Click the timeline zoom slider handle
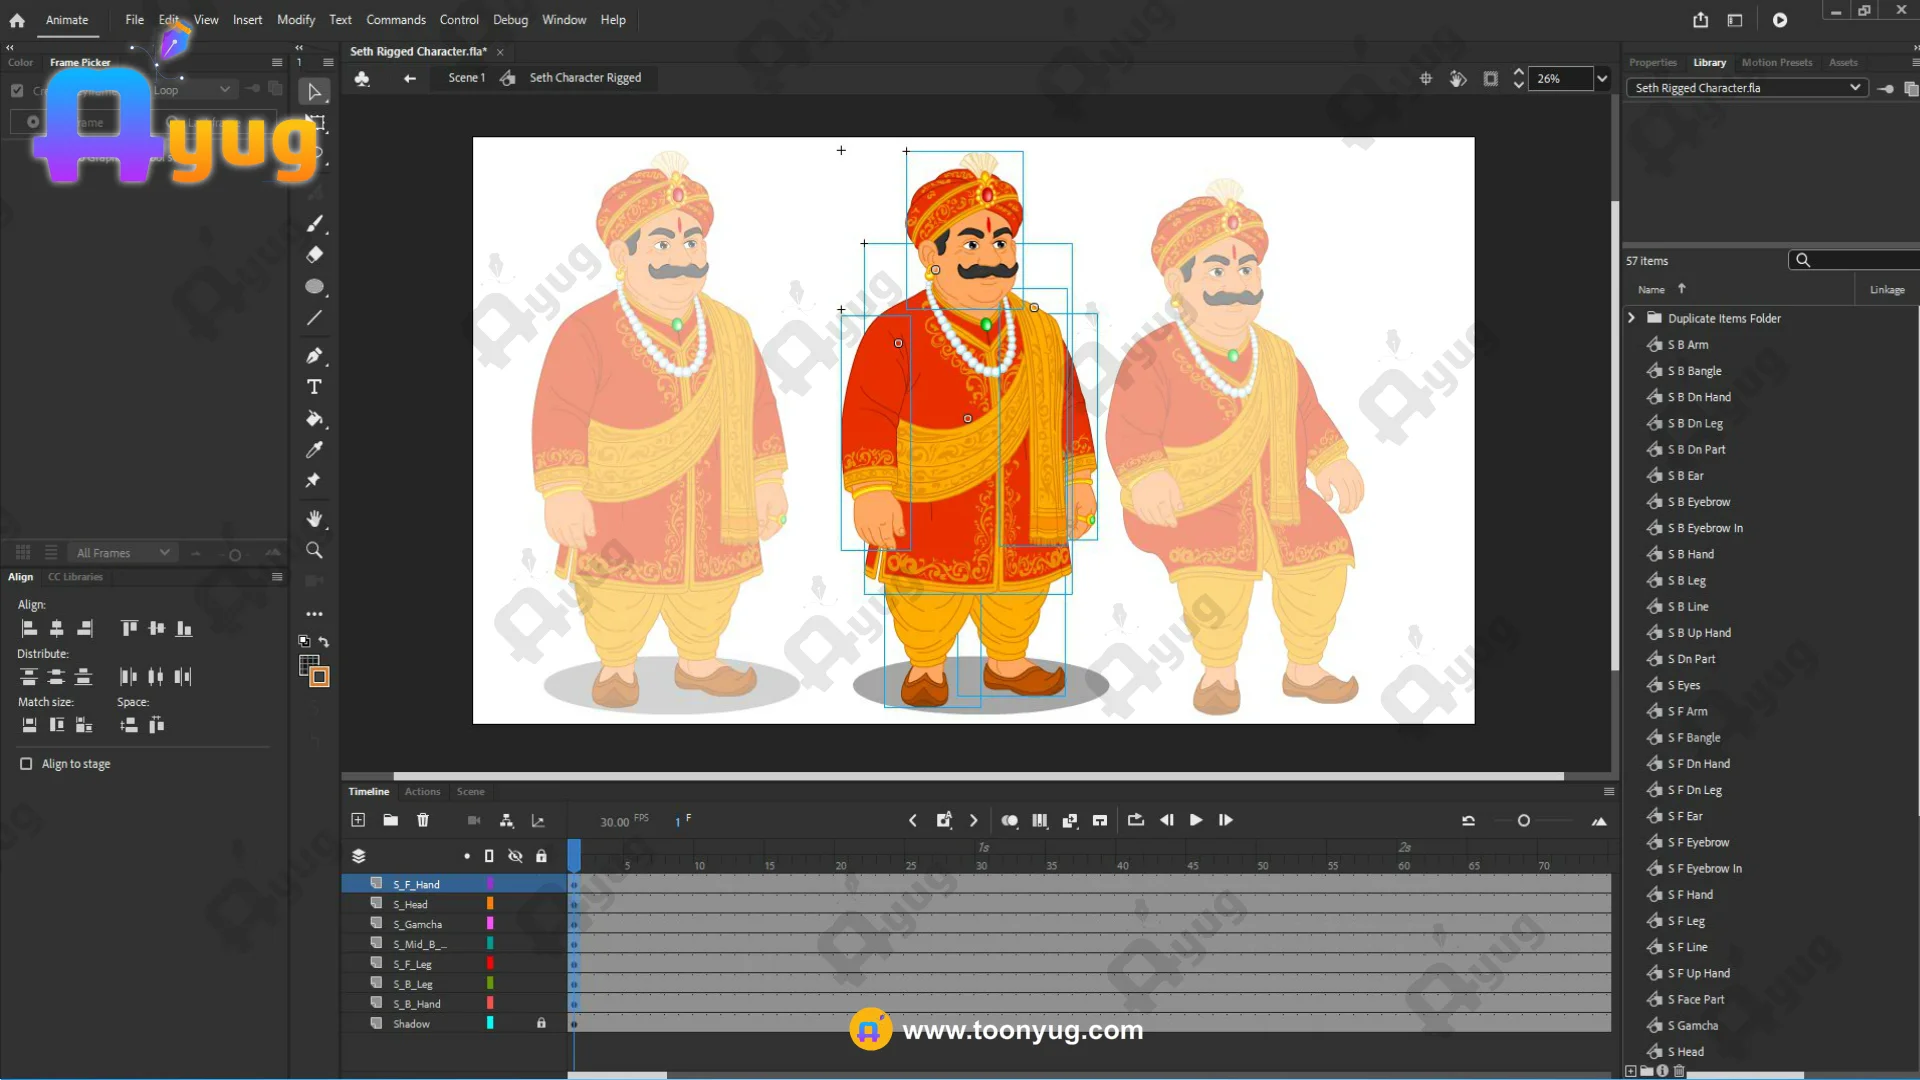Image resolution: width=1920 pixels, height=1080 pixels. (1523, 821)
